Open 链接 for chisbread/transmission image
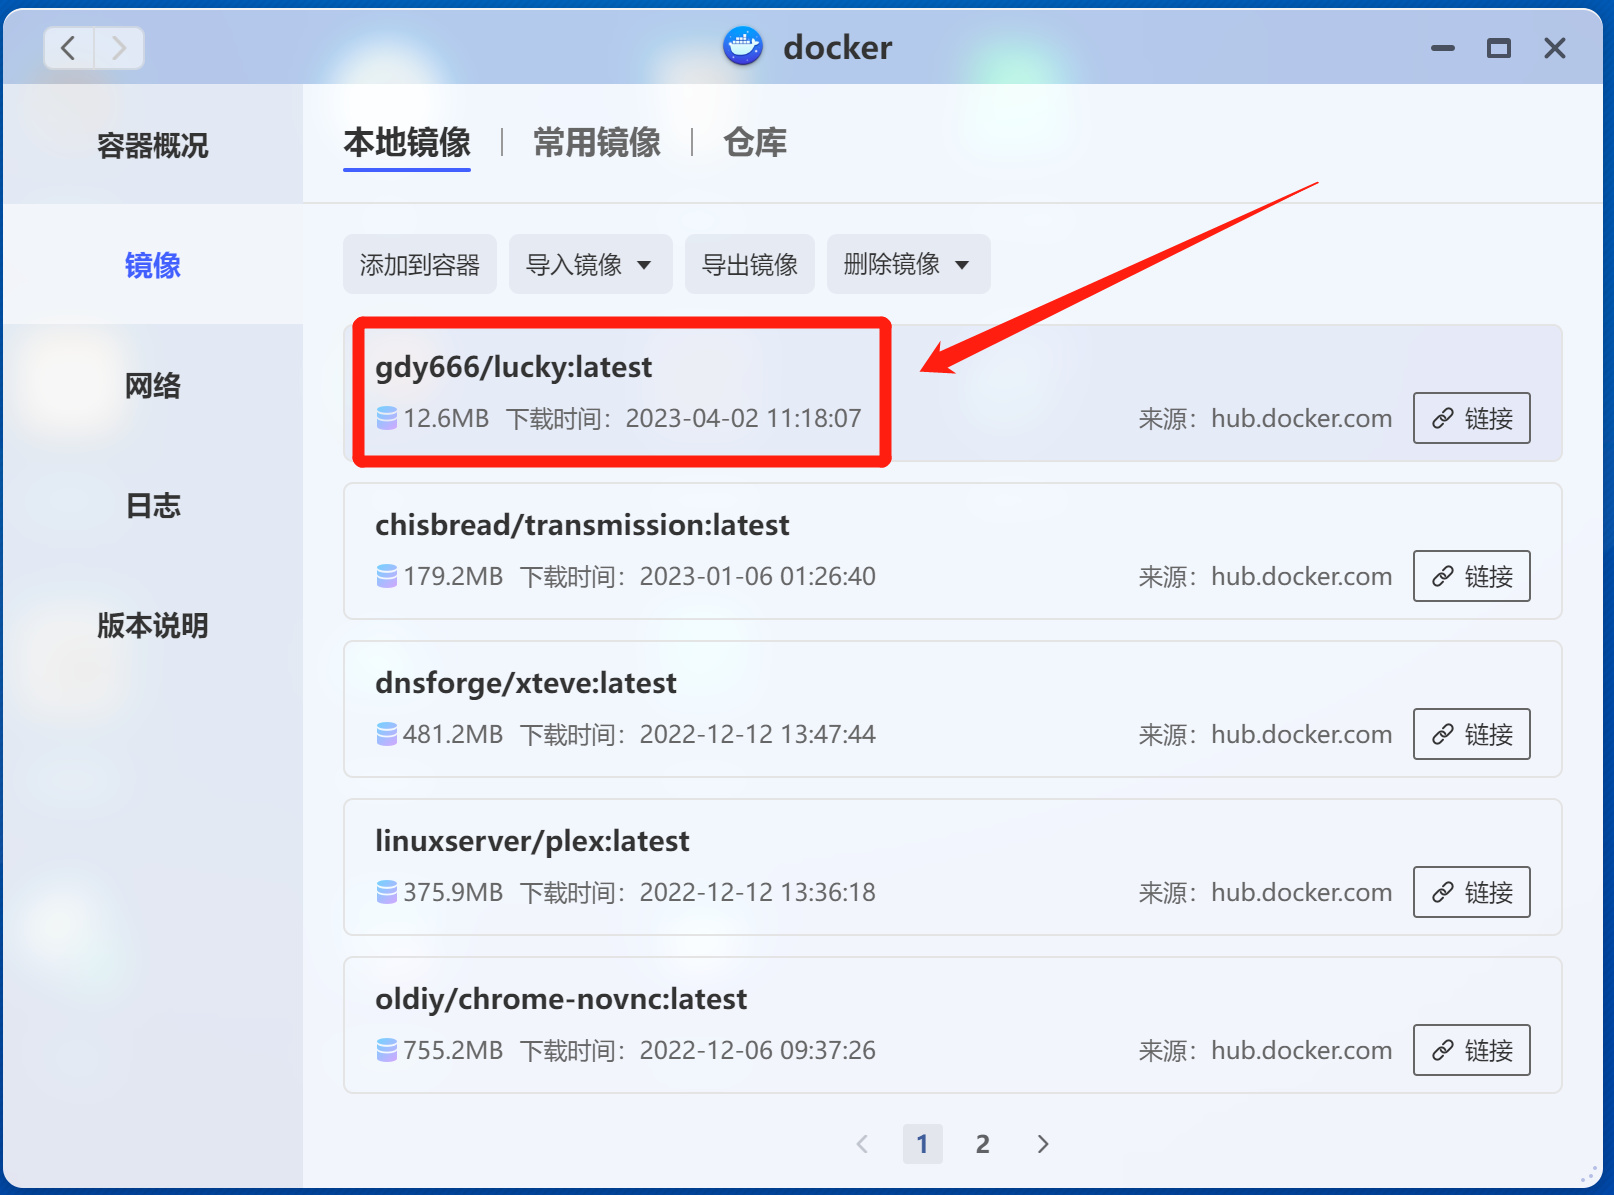The width and height of the screenshot is (1614, 1195). [1472, 576]
